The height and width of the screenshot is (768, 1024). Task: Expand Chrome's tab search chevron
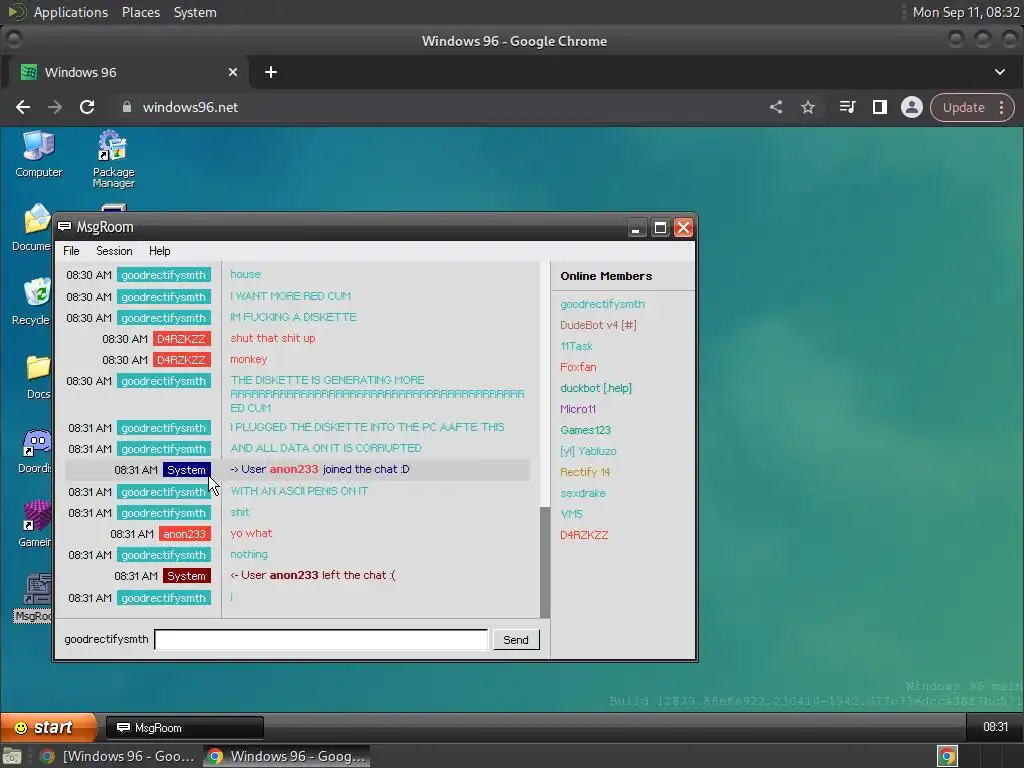(x=1000, y=72)
